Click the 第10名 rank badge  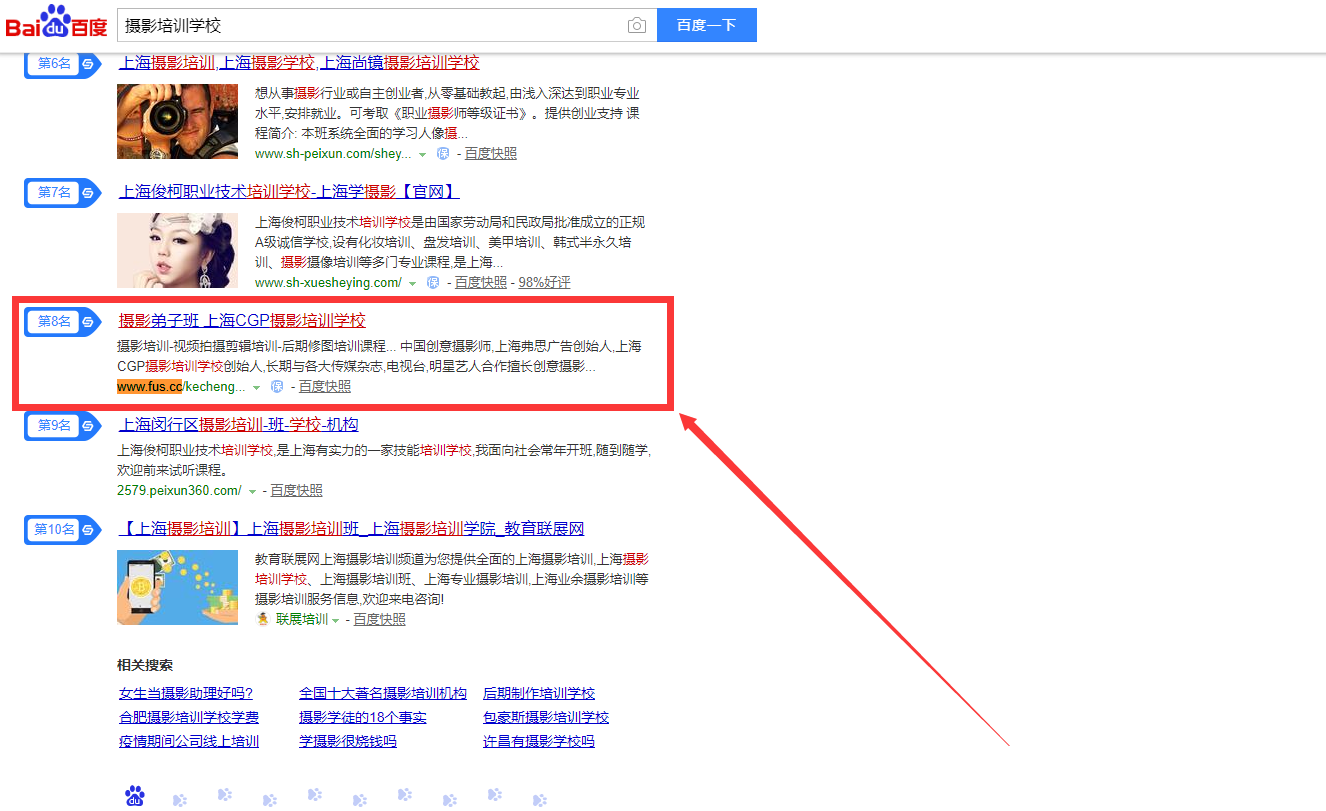click(x=62, y=529)
